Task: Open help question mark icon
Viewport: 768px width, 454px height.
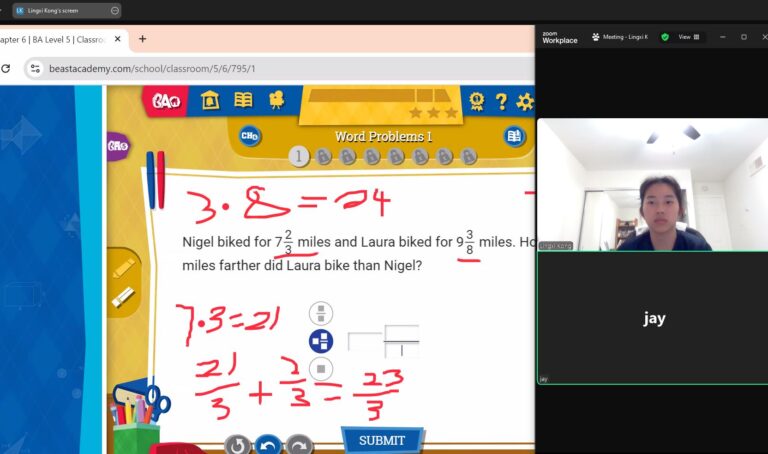Action: pyautogui.click(x=501, y=101)
